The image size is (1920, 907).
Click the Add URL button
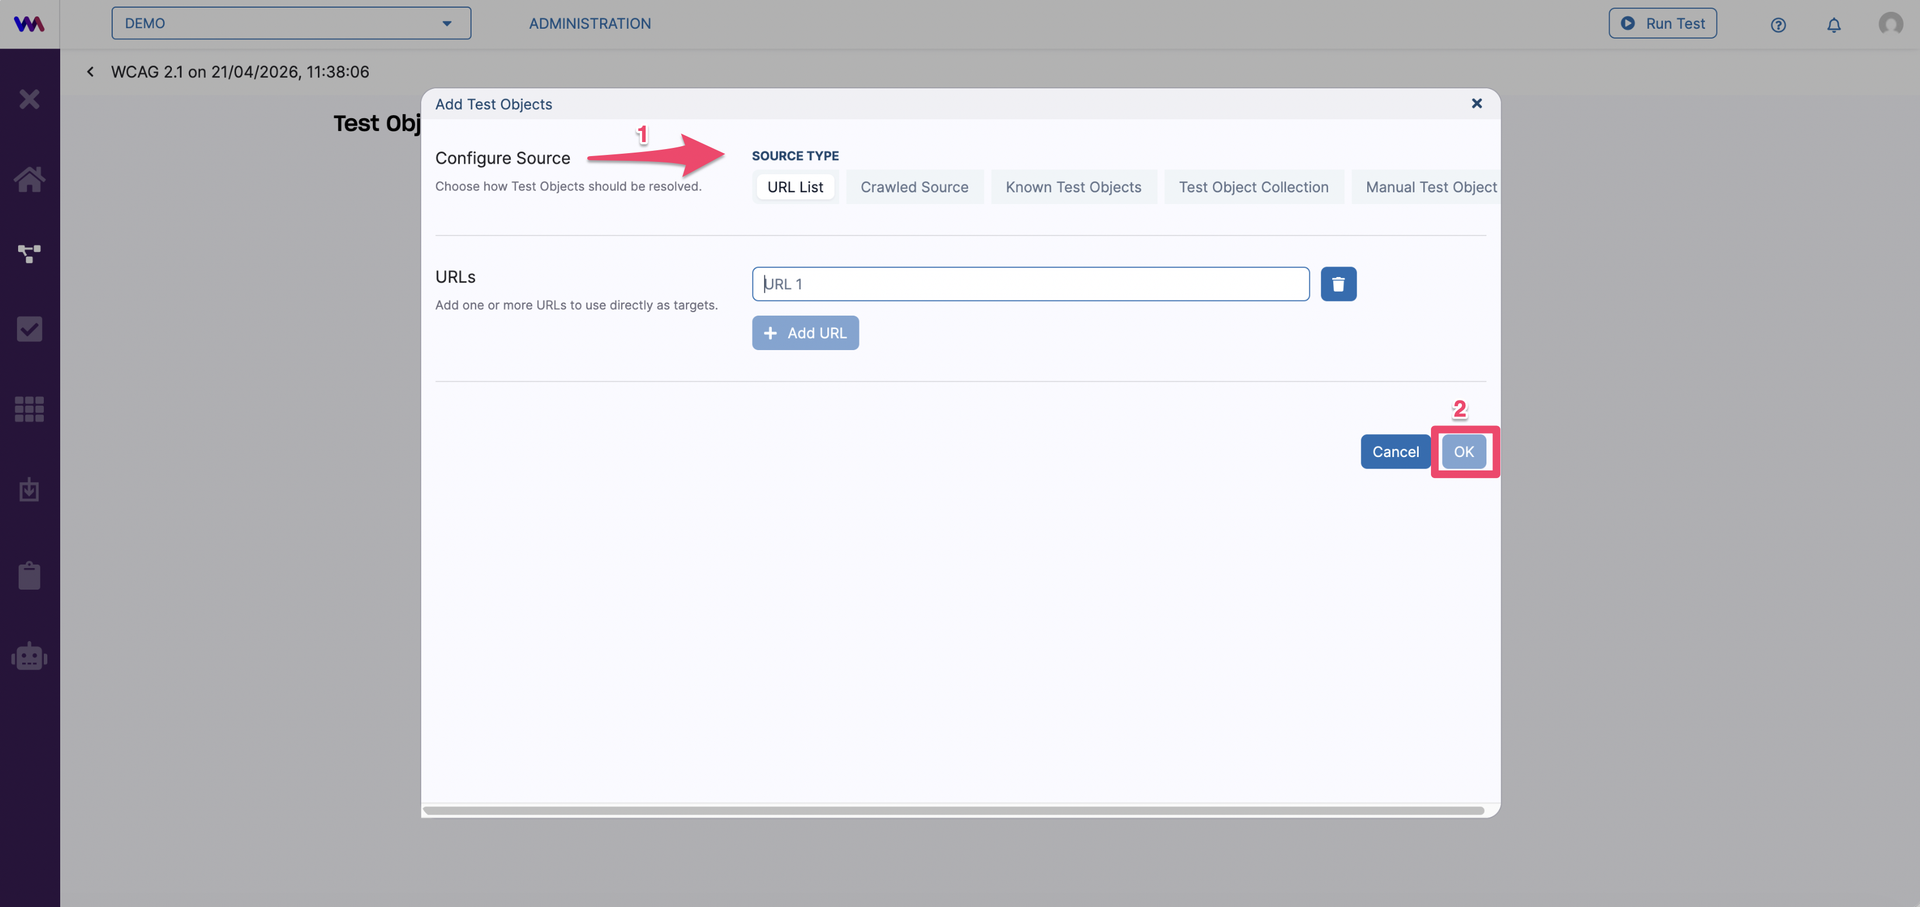click(x=805, y=333)
